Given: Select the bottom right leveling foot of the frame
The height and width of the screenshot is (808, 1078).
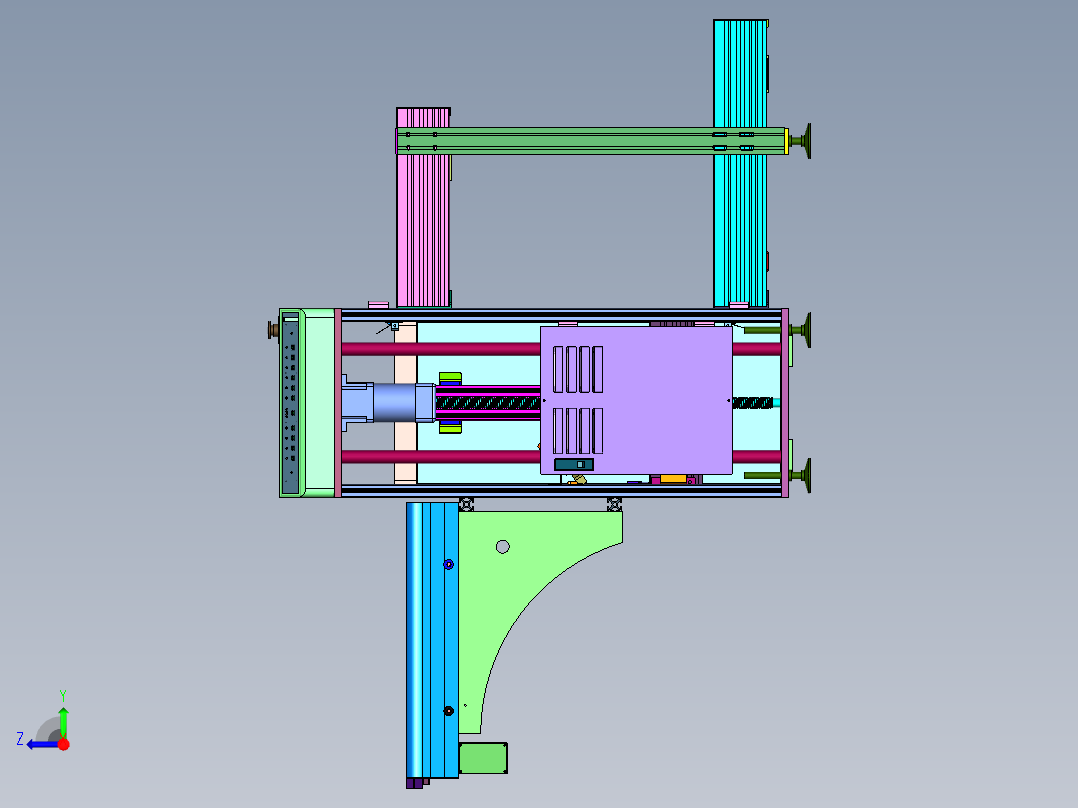Looking at the screenshot, I should tap(802, 475).
